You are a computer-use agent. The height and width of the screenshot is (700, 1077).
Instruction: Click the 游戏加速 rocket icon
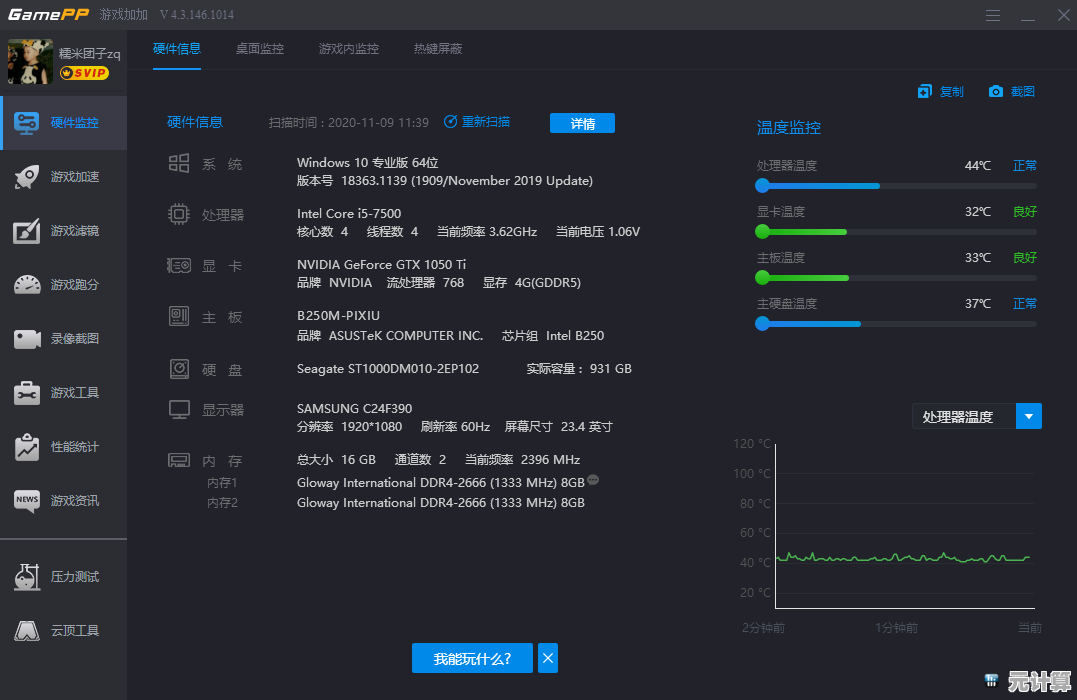click(27, 177)
